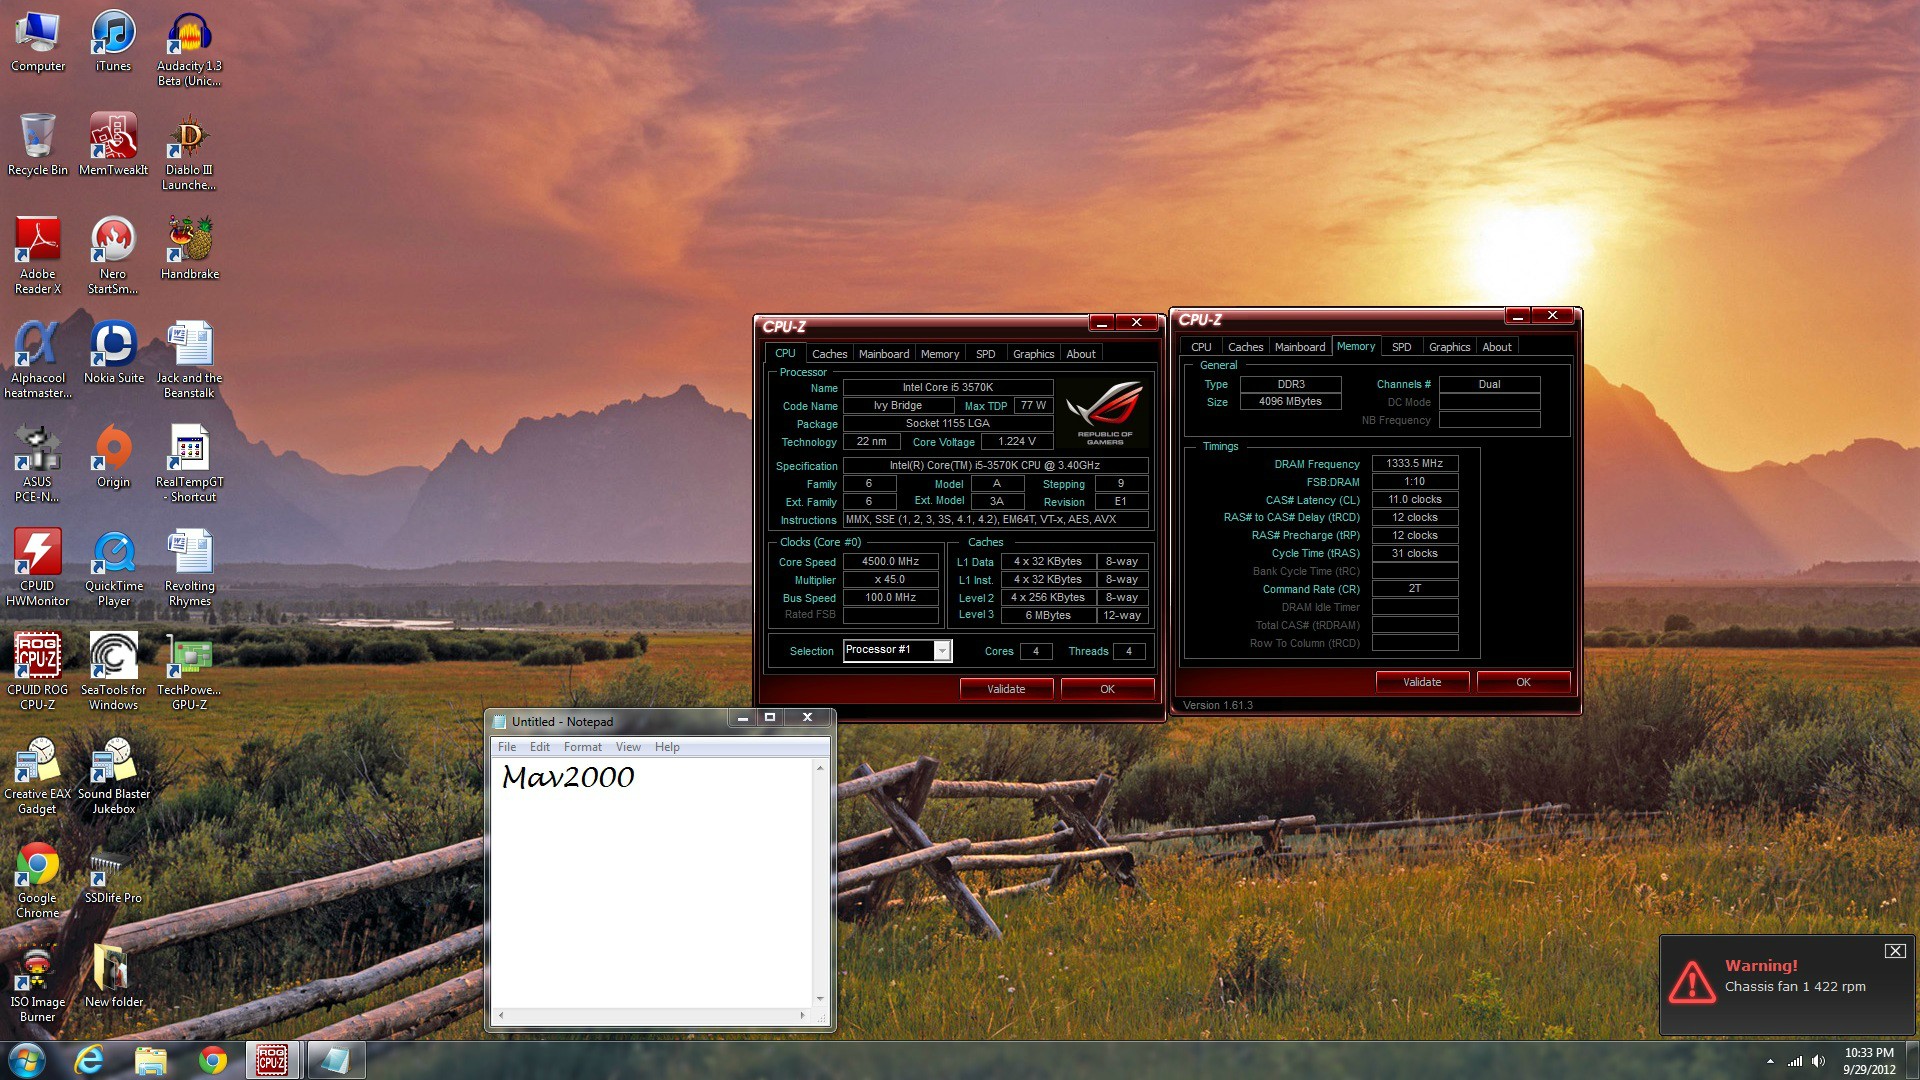Open the QuickTime Player shortcut

pos(113,568)
